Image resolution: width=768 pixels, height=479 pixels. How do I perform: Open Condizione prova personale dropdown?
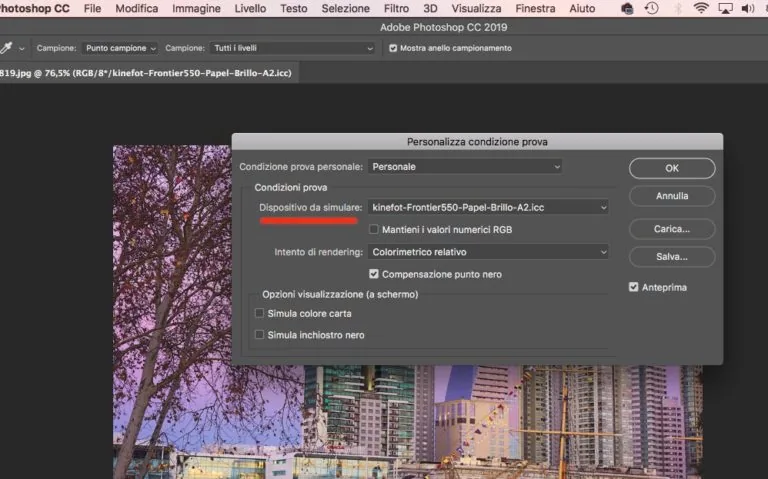point(464,167)
